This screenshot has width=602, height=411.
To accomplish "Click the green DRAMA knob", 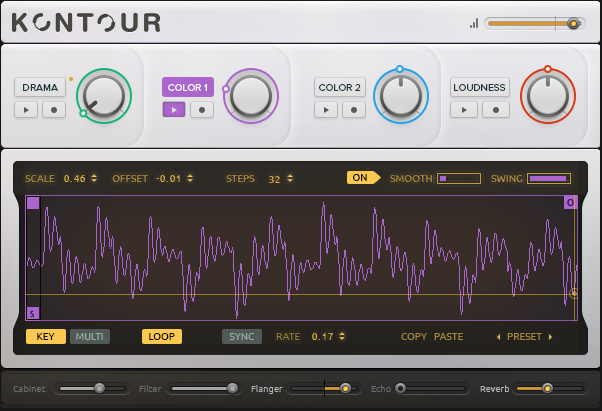I will pos(104,96).
